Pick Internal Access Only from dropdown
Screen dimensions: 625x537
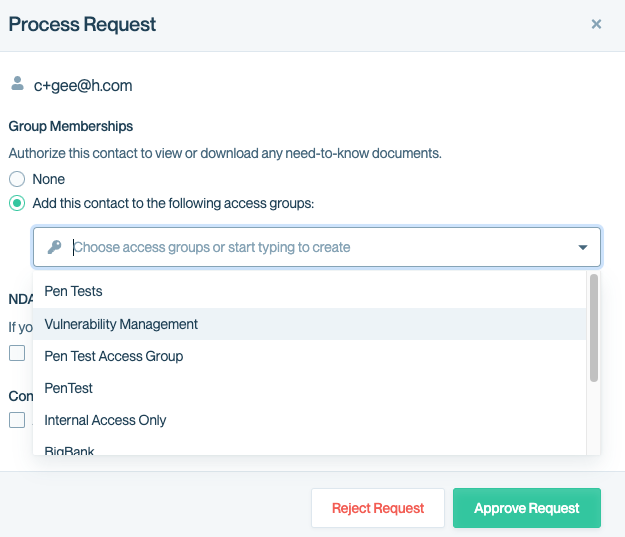click(x=105, y=420)
